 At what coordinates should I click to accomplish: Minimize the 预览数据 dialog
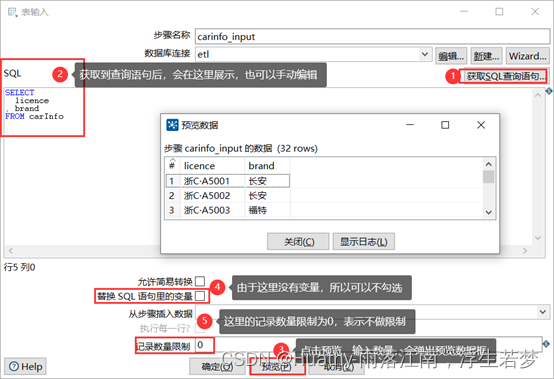[x=410, y=125]
